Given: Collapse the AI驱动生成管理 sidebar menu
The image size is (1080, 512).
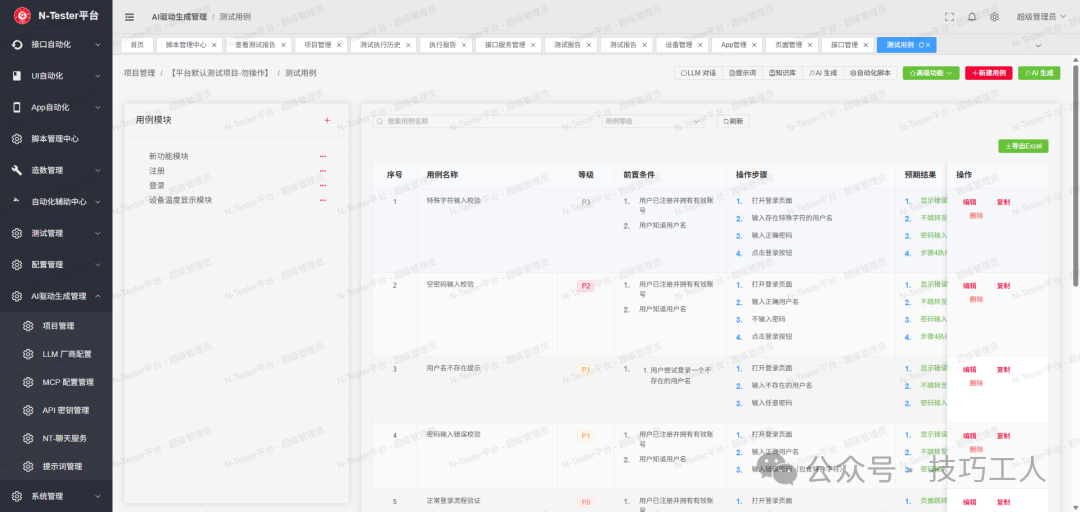Looking at the screenshot, I should click(x=97, y=296).
